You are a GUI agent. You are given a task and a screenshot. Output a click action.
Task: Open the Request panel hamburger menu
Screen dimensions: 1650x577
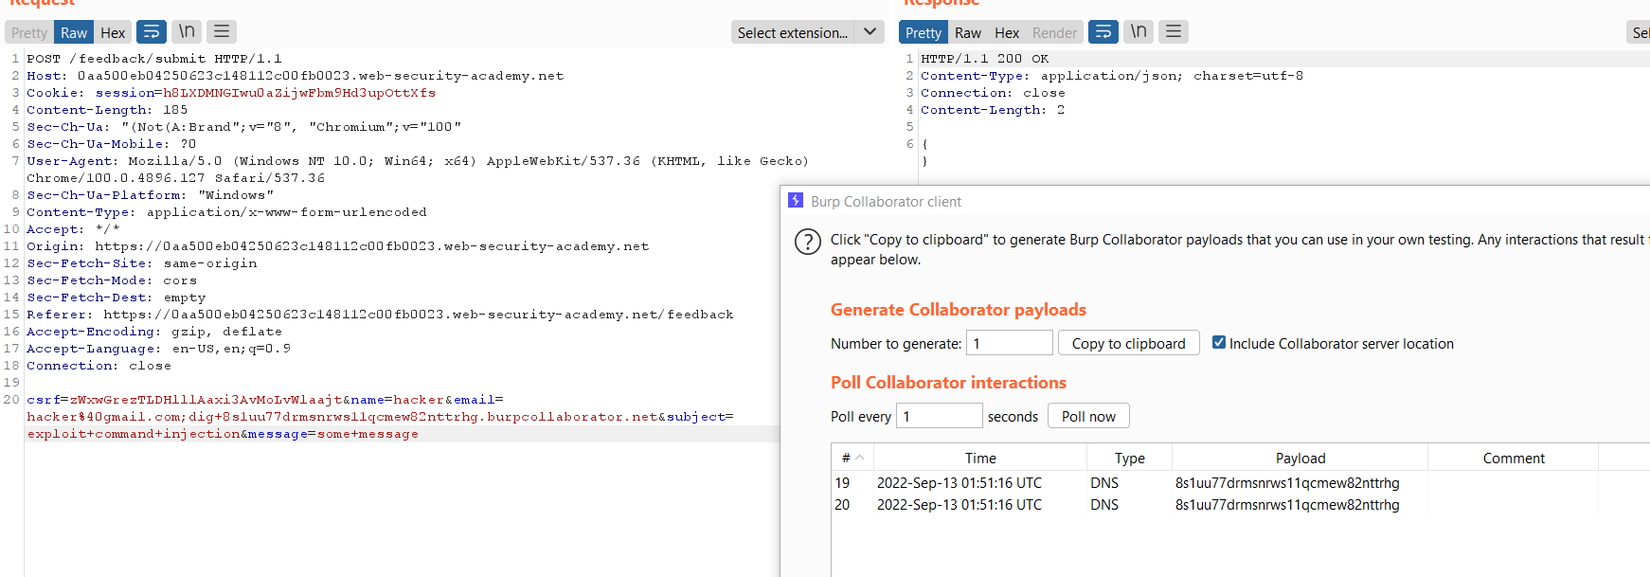tap(222, 32)
